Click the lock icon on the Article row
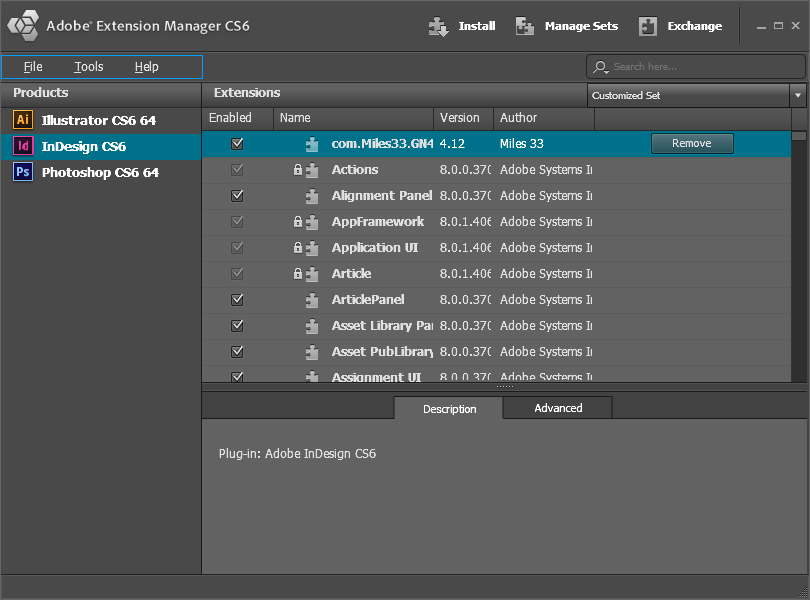This screenshot has height=600, width=810. tap(298, 273)
